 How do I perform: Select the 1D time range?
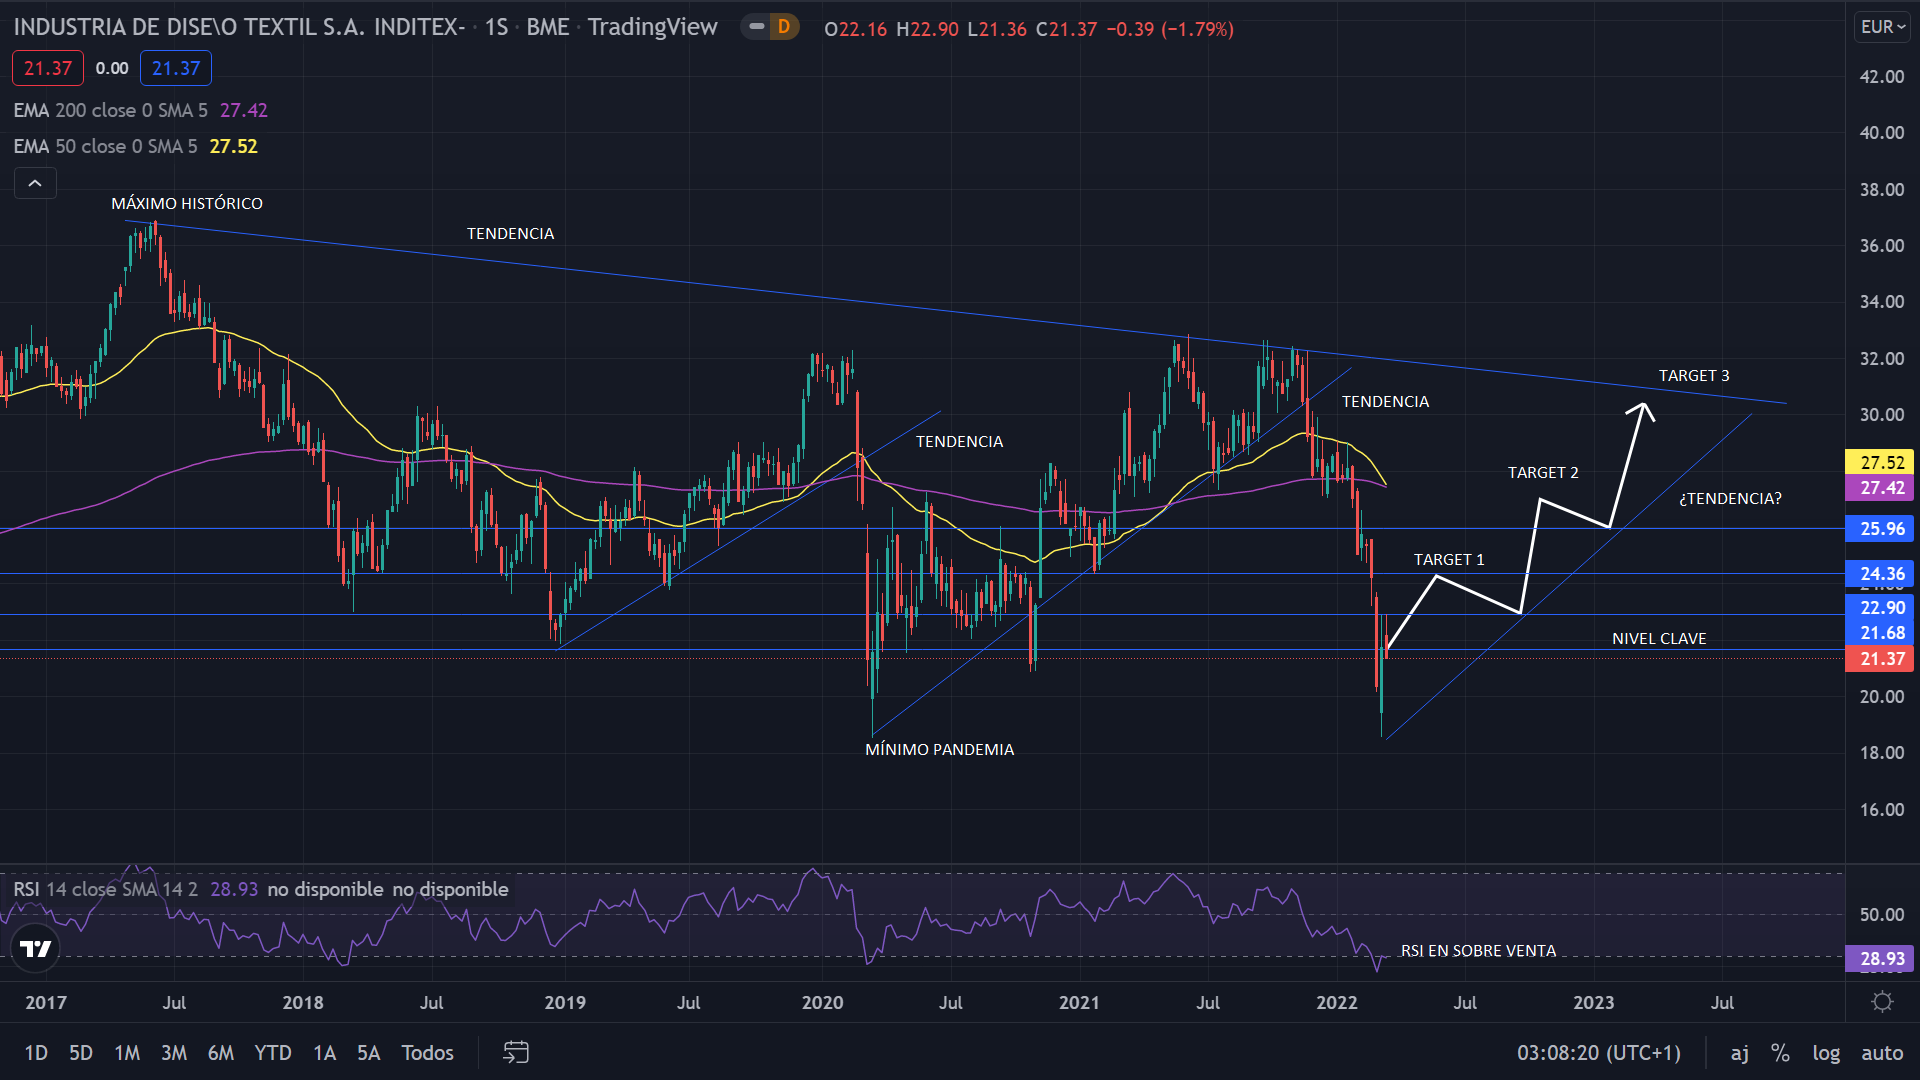36,1053
